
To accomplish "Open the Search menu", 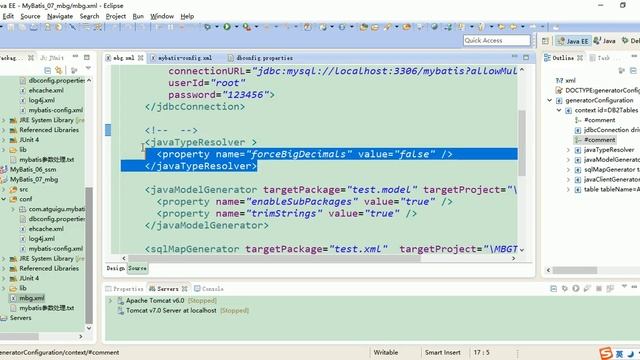I will [x=89, y=16].
